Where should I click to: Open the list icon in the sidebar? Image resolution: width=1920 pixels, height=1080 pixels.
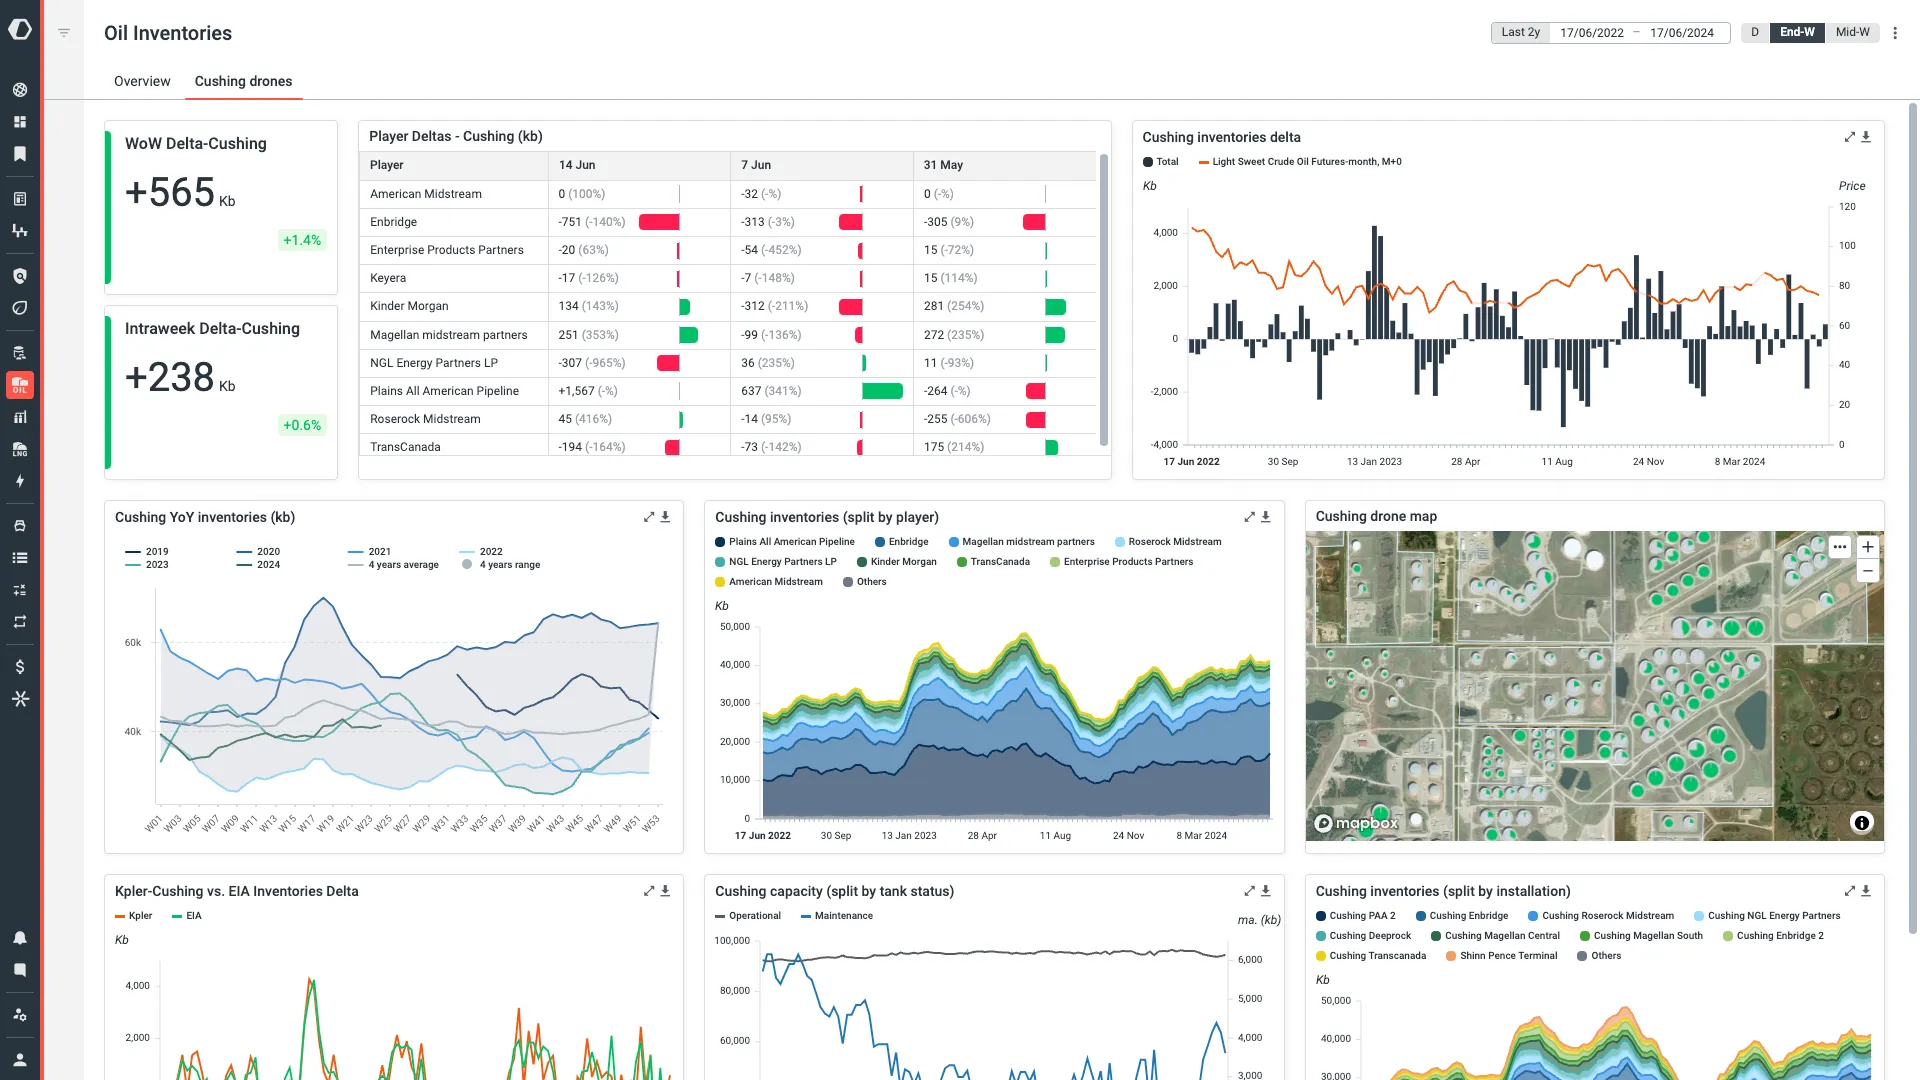[x=20, y=558]
